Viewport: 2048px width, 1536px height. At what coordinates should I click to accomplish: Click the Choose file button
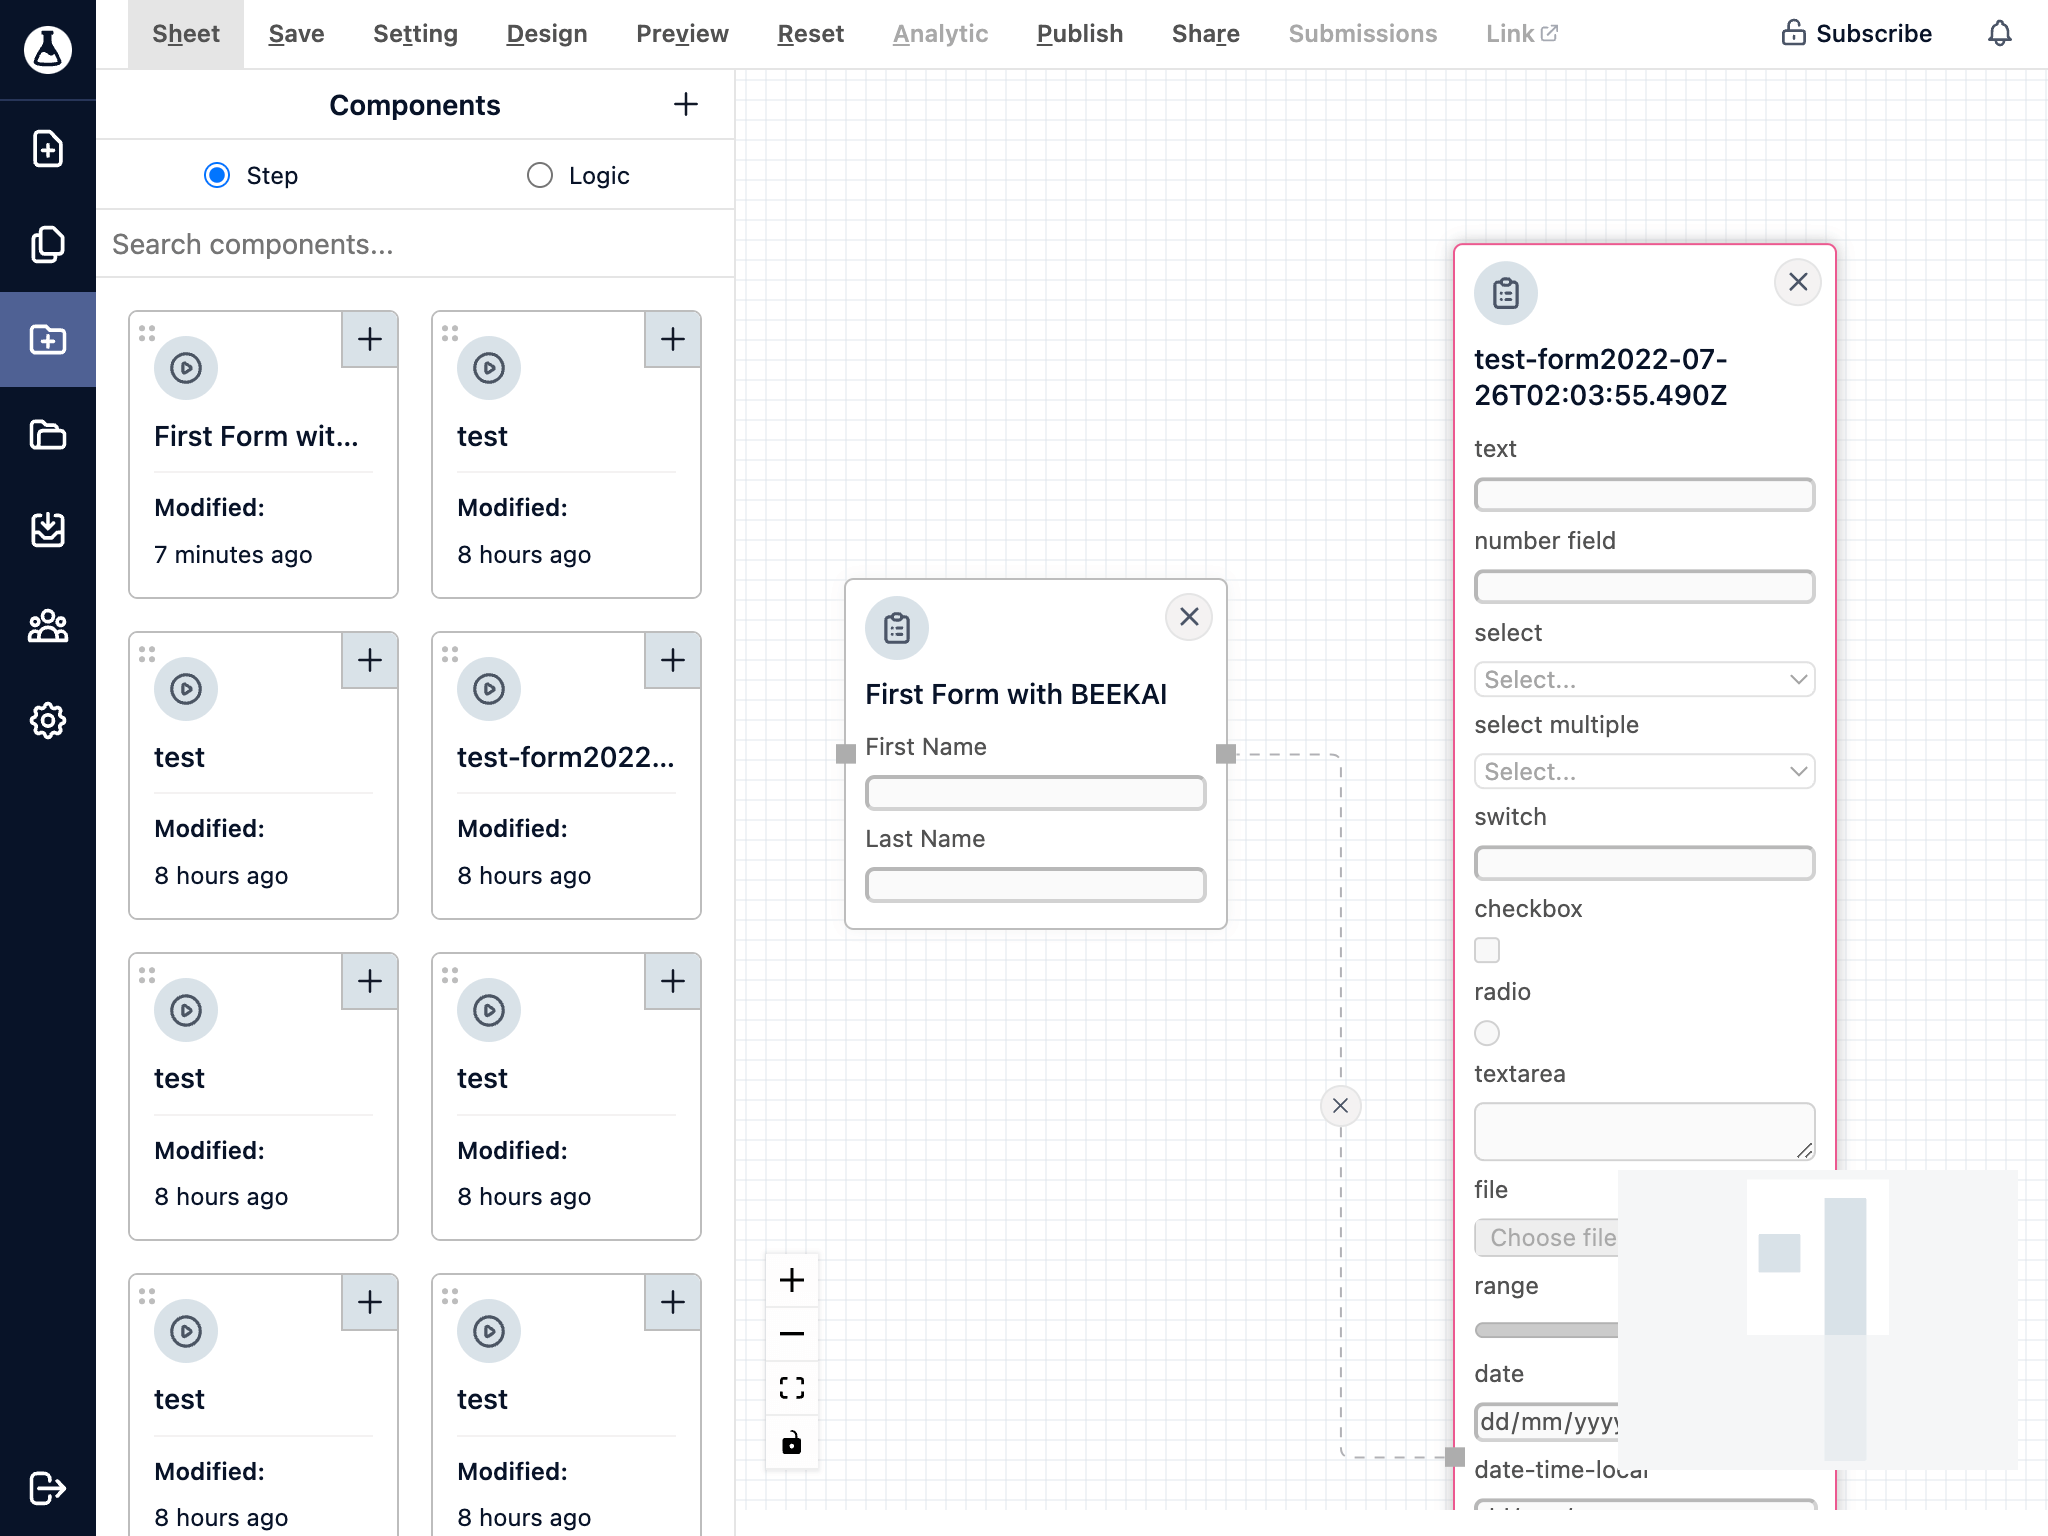[x=1547, y=1238]
